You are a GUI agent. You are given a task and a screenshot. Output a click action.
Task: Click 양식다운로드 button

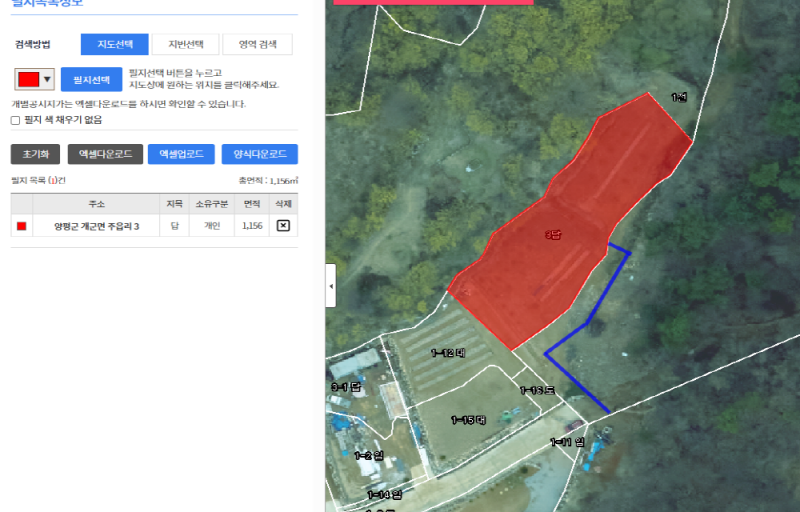coord(260,154)
